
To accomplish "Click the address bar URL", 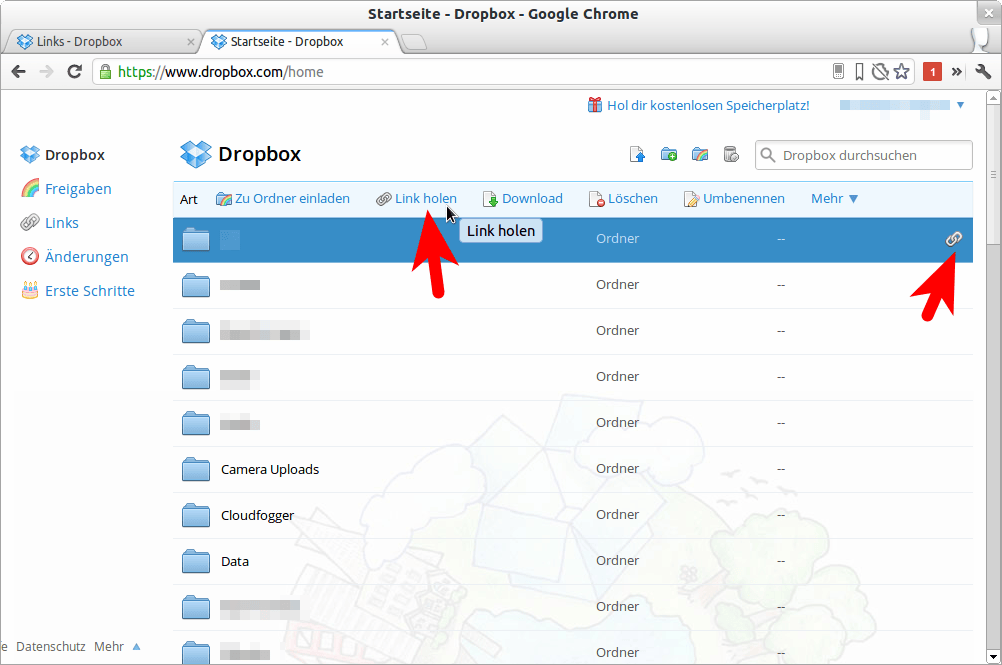I will [x=220, y=72].
